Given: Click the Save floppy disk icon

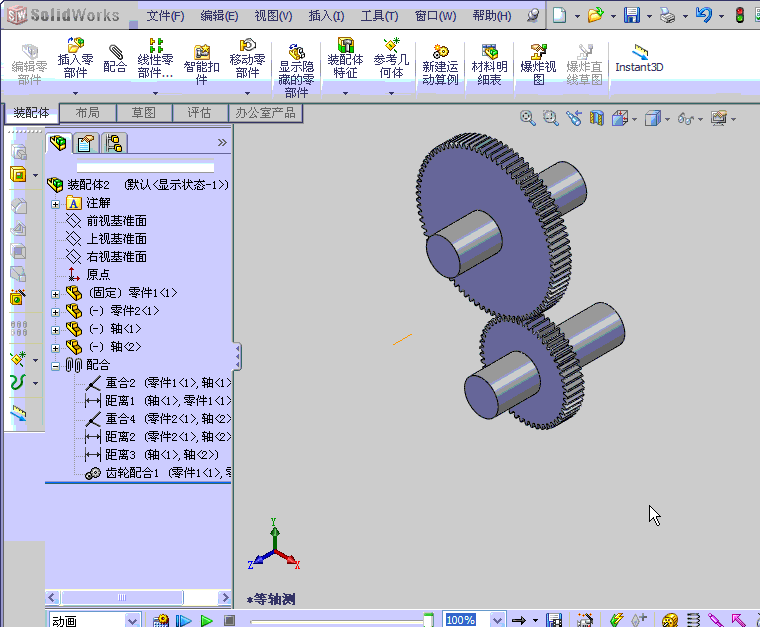Looking at the screenshot, I should [632, 15].
